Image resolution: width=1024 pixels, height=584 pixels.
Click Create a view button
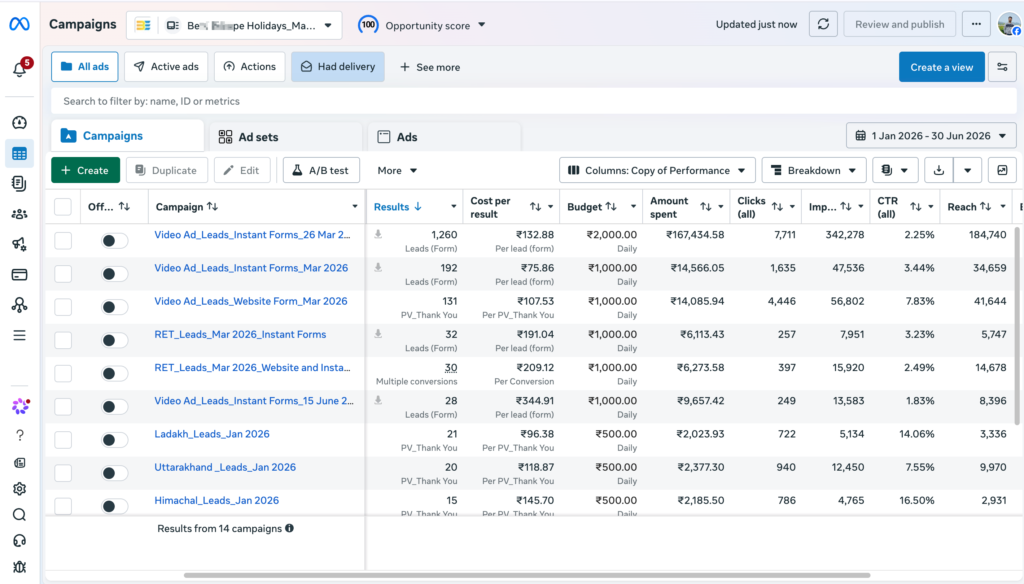[x=941, y=67]
